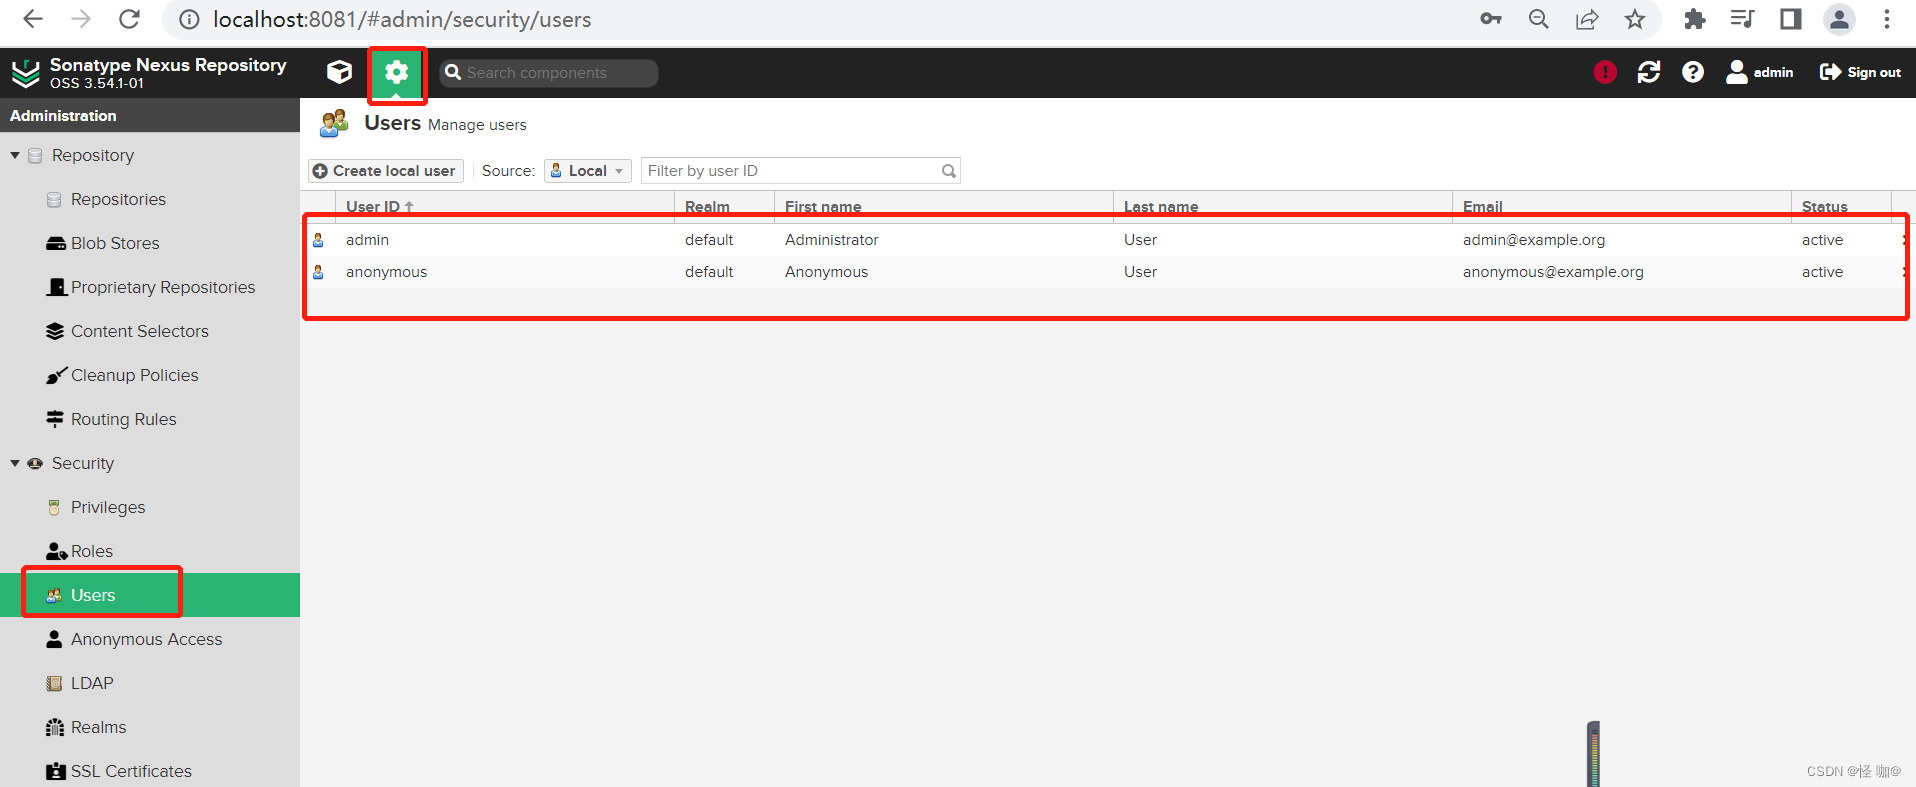Click Create local user button
This screenshot has width=1916, height=787.
tap(385, 171)
